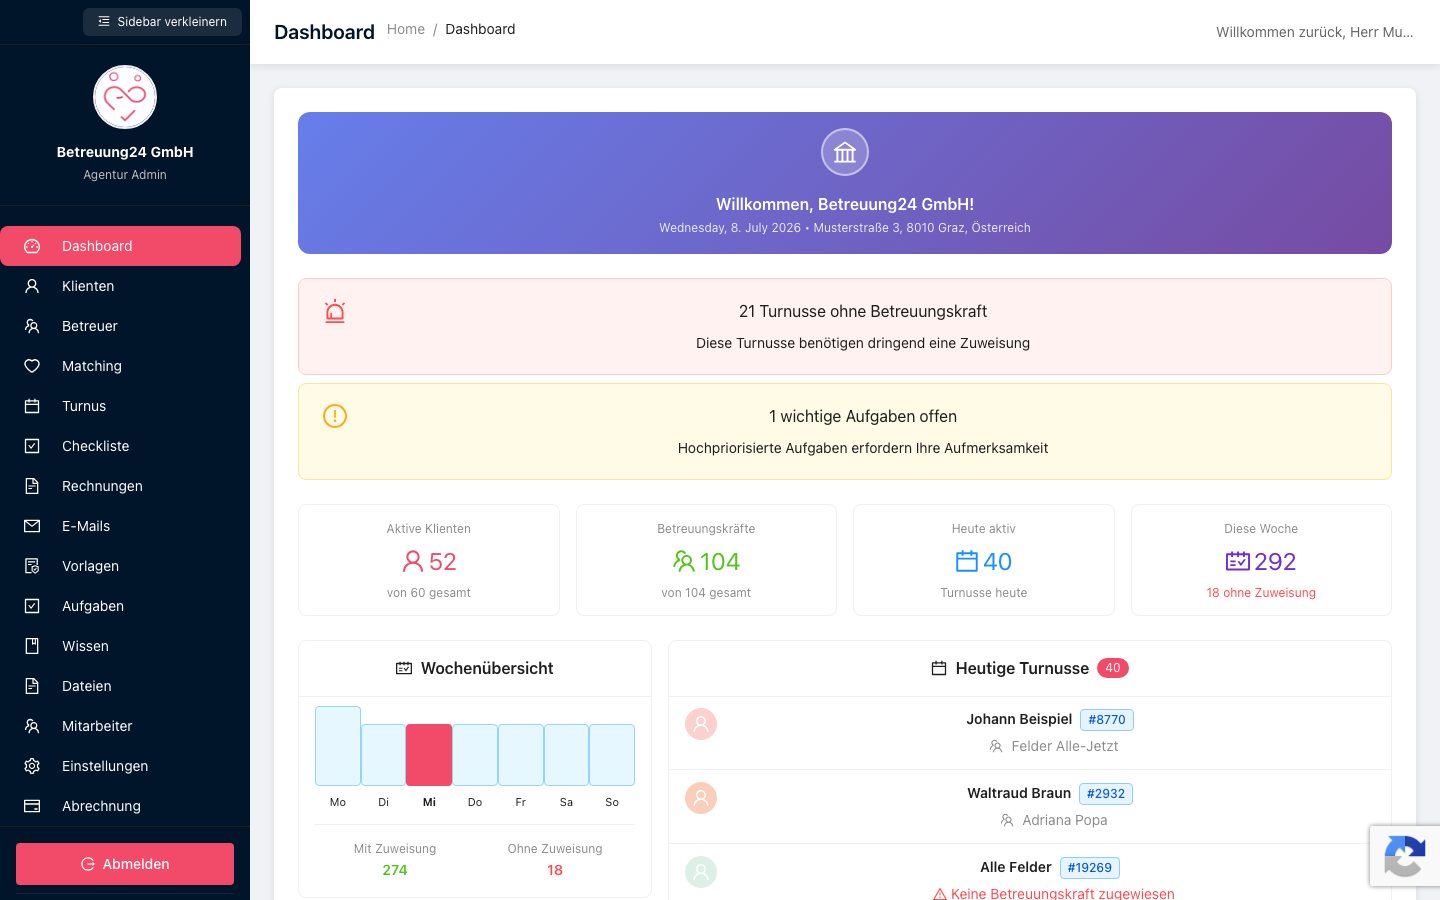Click the Diese Woche 292 stat card
The image size is (1440, 900).
[1261, 560]
